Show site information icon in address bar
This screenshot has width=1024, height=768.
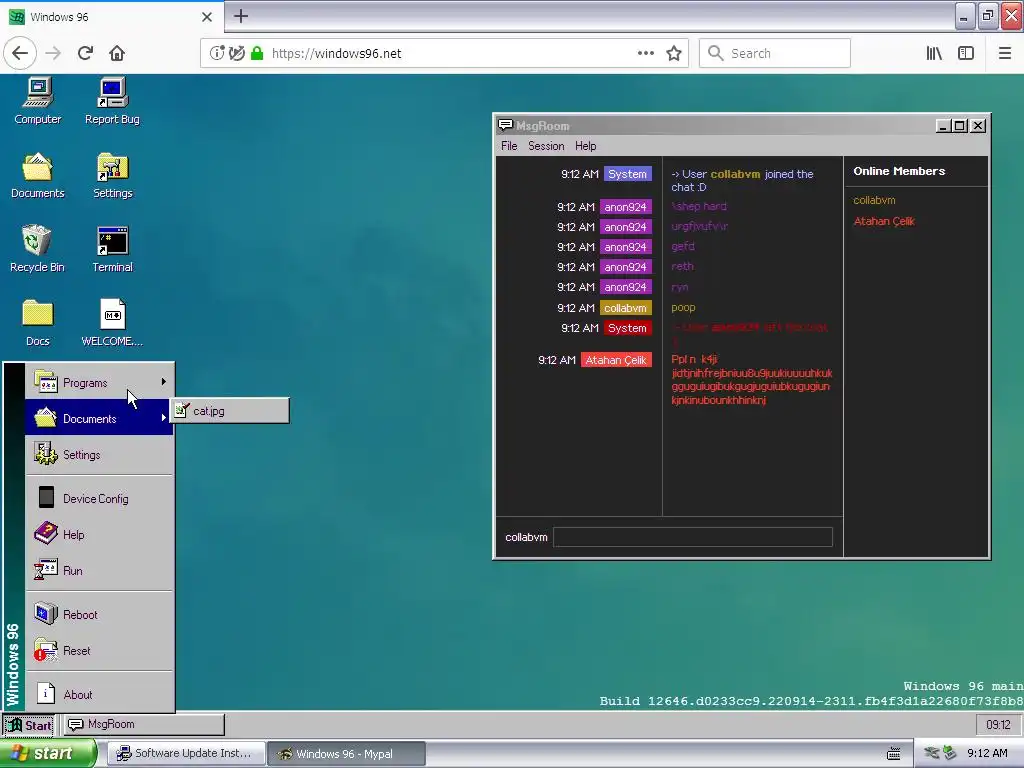(217, 53)
